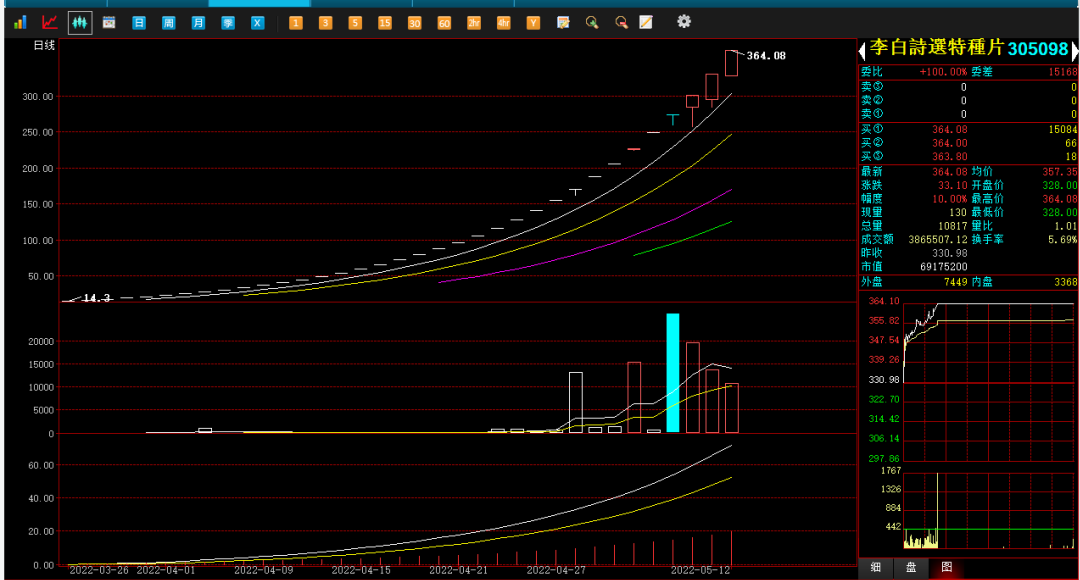Viewport: 1080px width, 580px height.
Task: Click the 买③ price 363.80
Action: coord(950,157)
